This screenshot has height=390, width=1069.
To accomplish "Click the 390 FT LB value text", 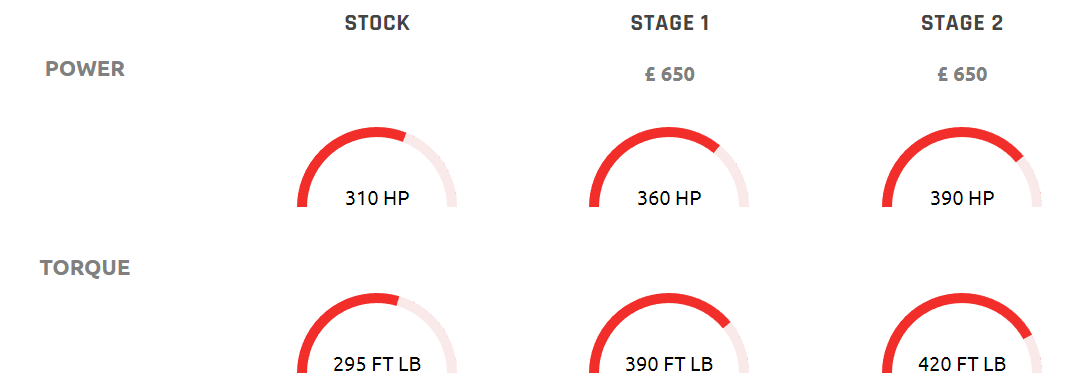I will 669,364.
